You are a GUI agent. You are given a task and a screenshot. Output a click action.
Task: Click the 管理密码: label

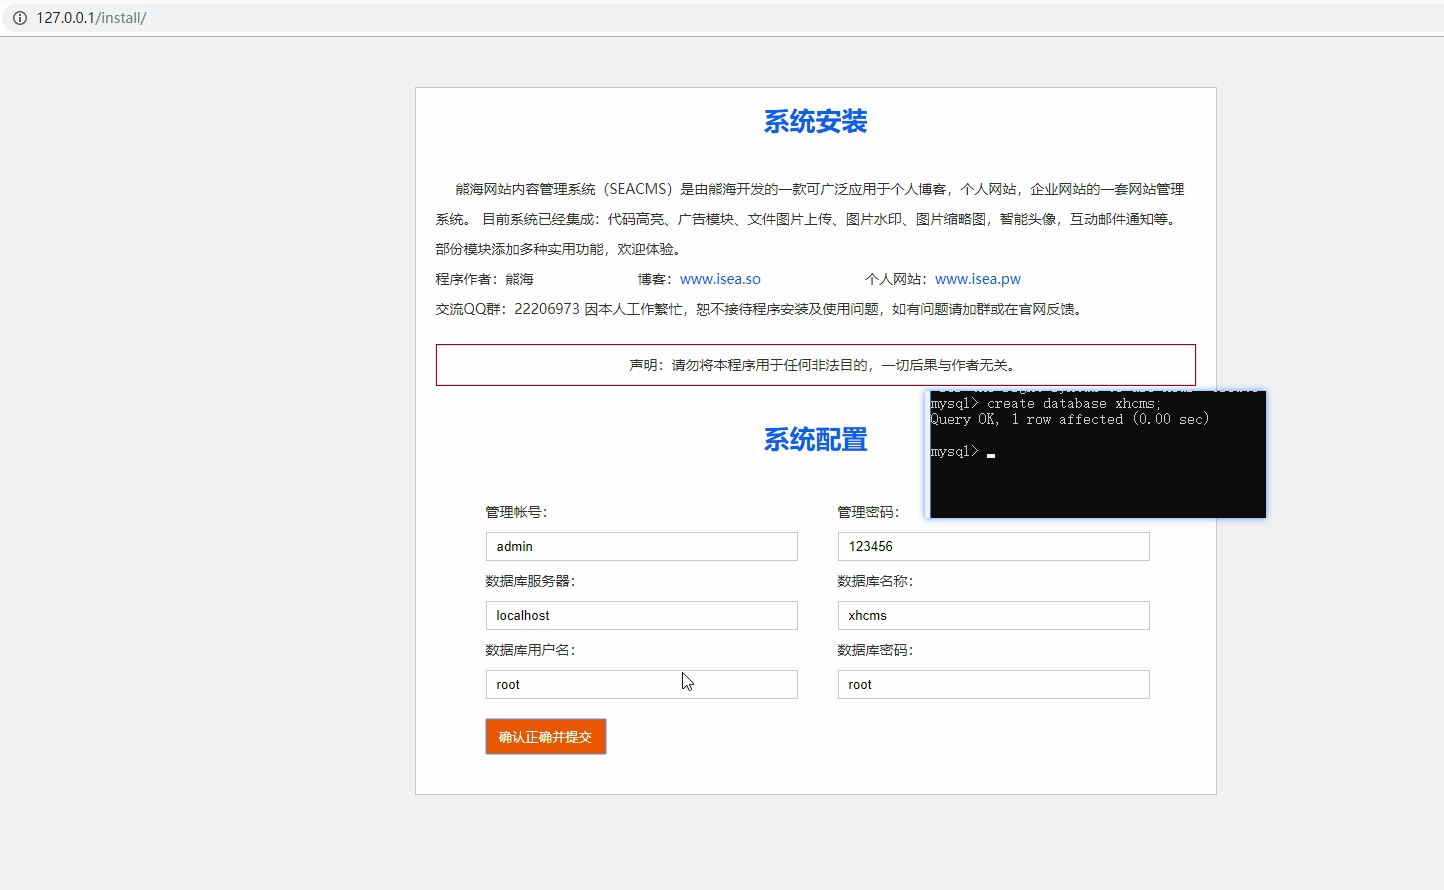tap(869, 512)
